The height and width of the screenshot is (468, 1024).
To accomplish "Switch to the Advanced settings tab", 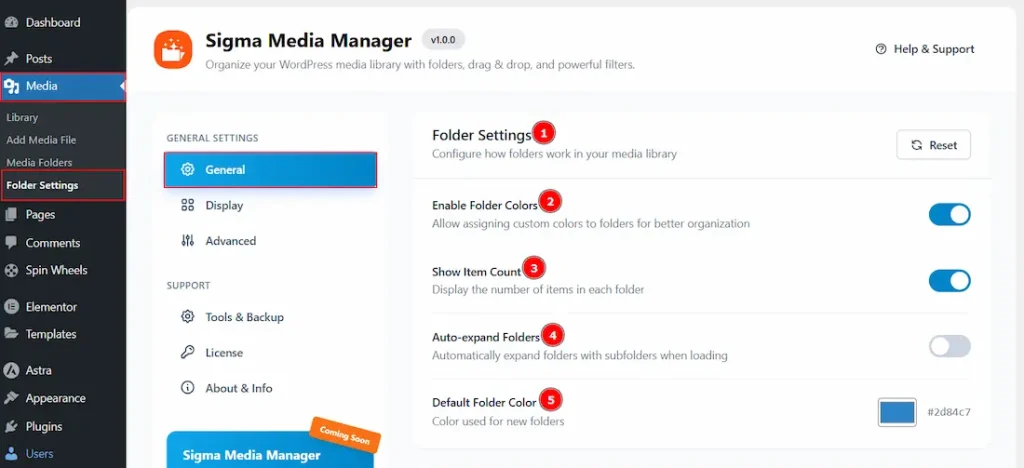I will click(x=270, y=241).
